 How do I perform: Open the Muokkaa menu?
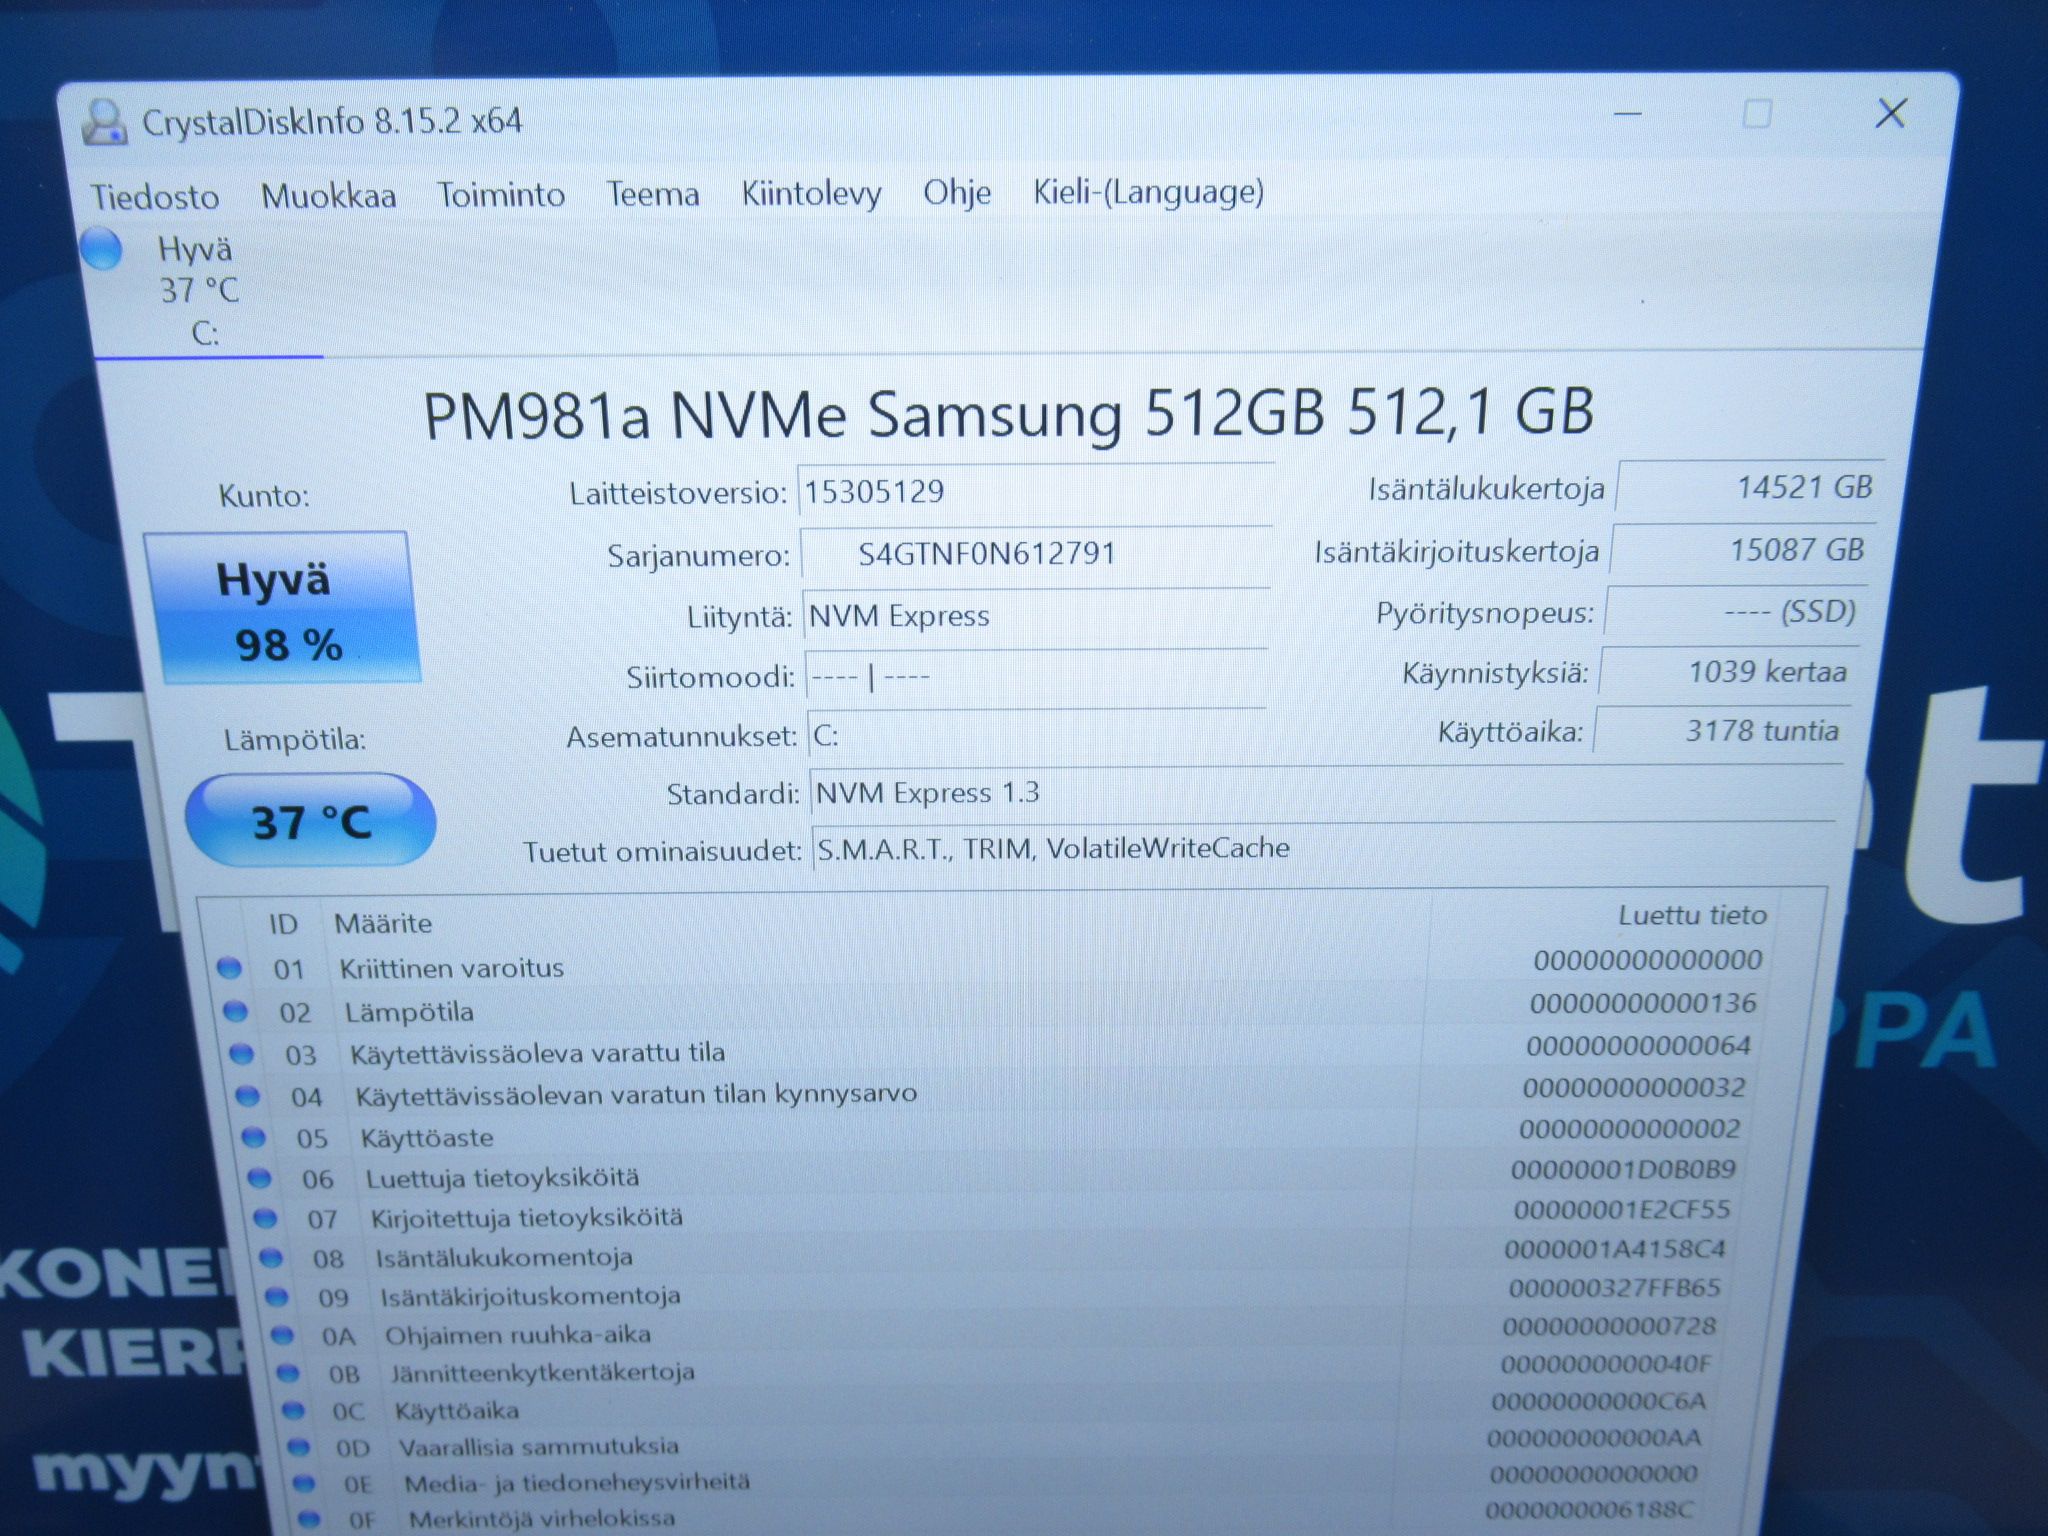click(x=328, y=195)
